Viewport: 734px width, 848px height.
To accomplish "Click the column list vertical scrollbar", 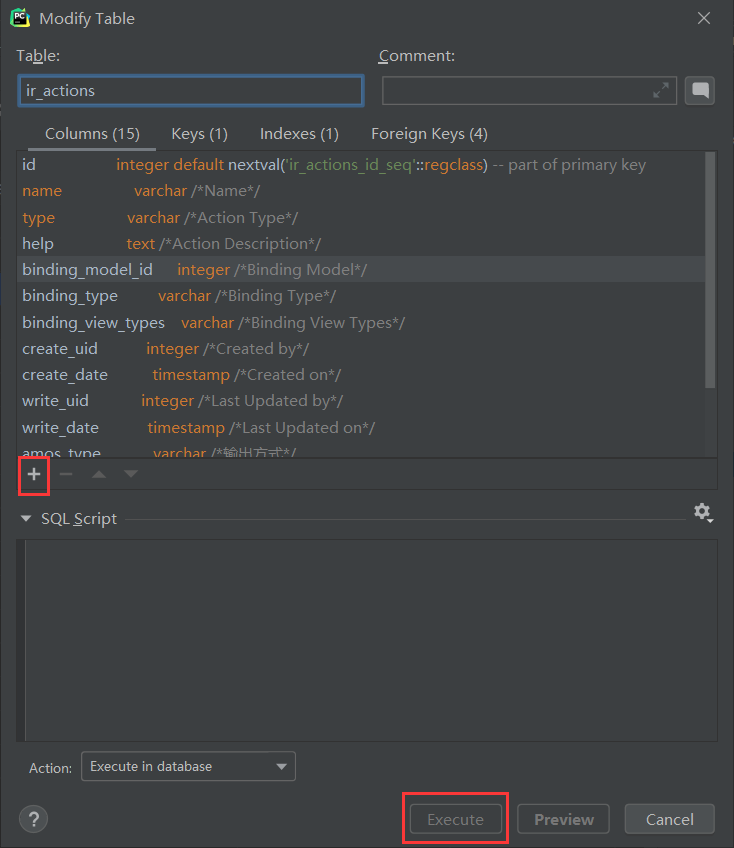I will point(710,269).
